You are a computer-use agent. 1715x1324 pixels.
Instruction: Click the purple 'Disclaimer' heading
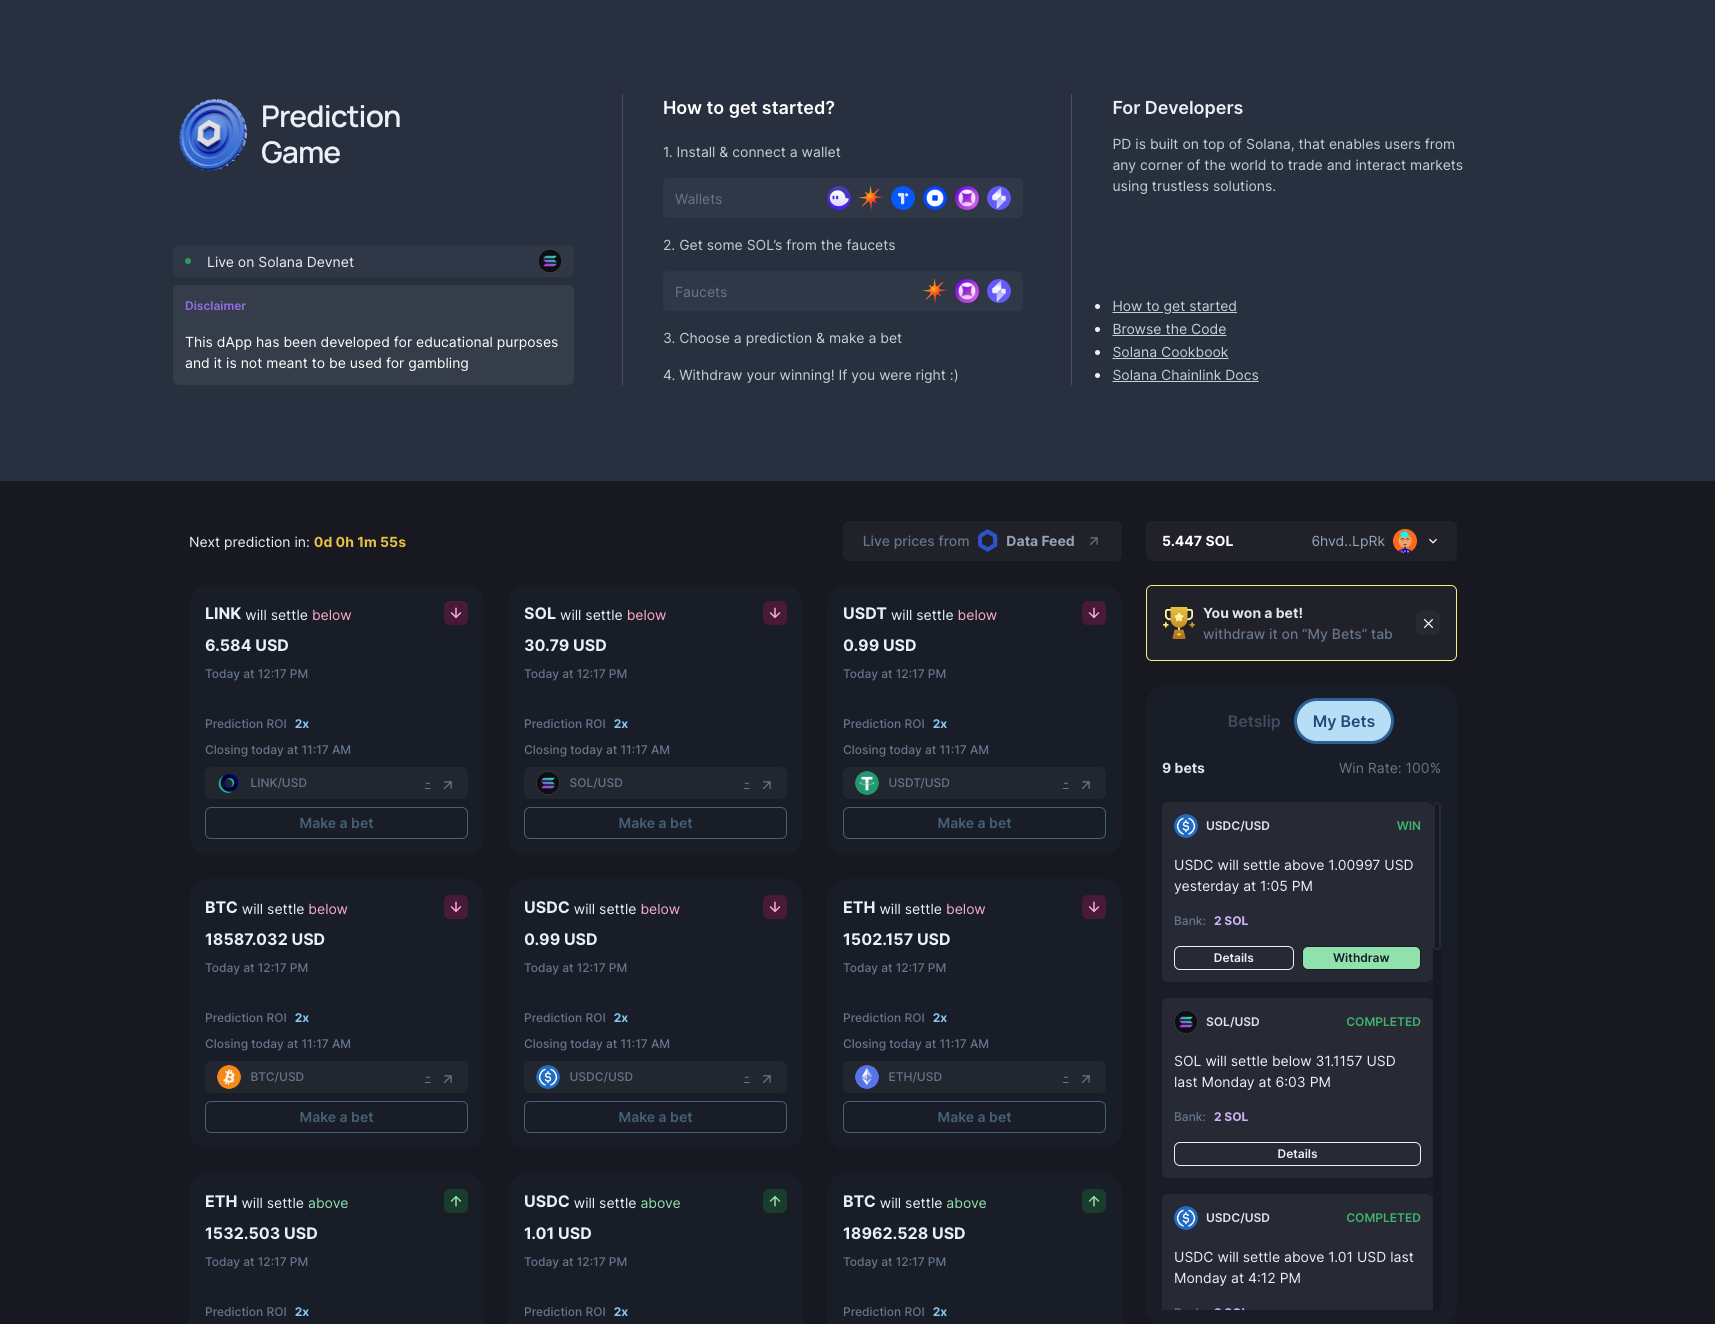click(x=215, y=306)
